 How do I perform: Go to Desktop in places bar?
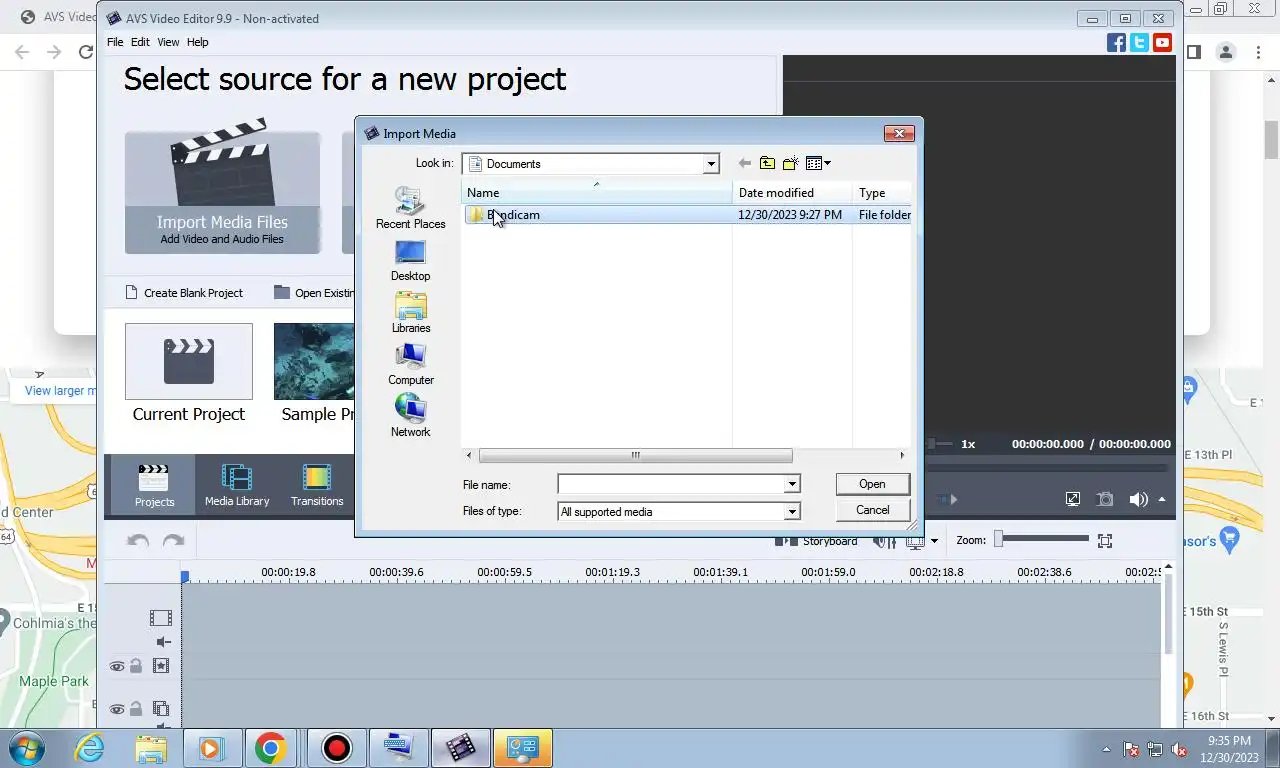pyautogui.click(x=410, y=260)
